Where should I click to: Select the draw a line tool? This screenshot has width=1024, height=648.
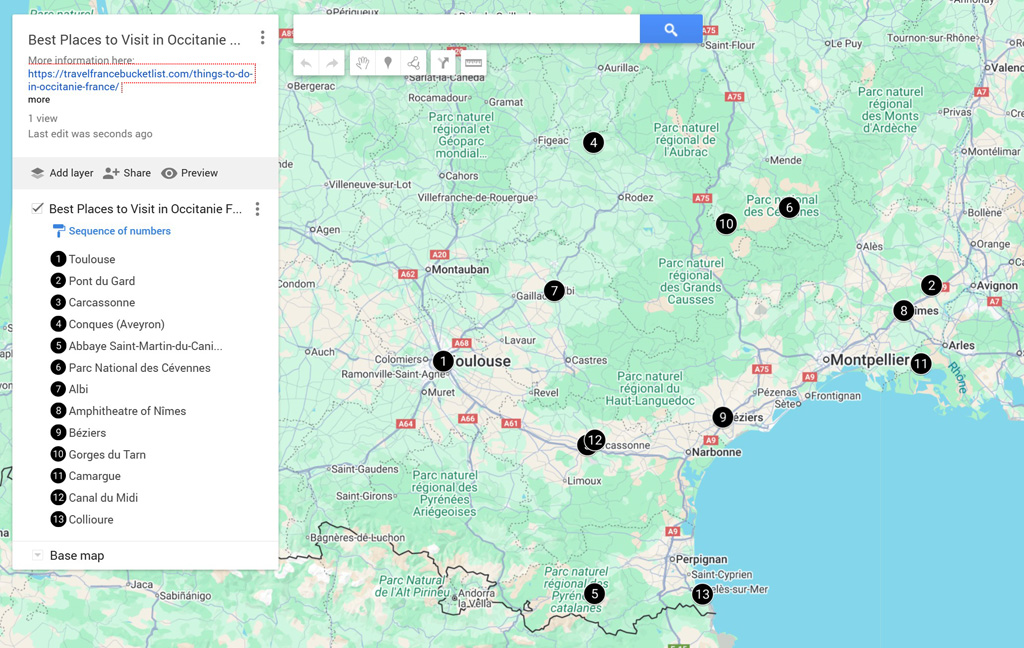point(414,63)
